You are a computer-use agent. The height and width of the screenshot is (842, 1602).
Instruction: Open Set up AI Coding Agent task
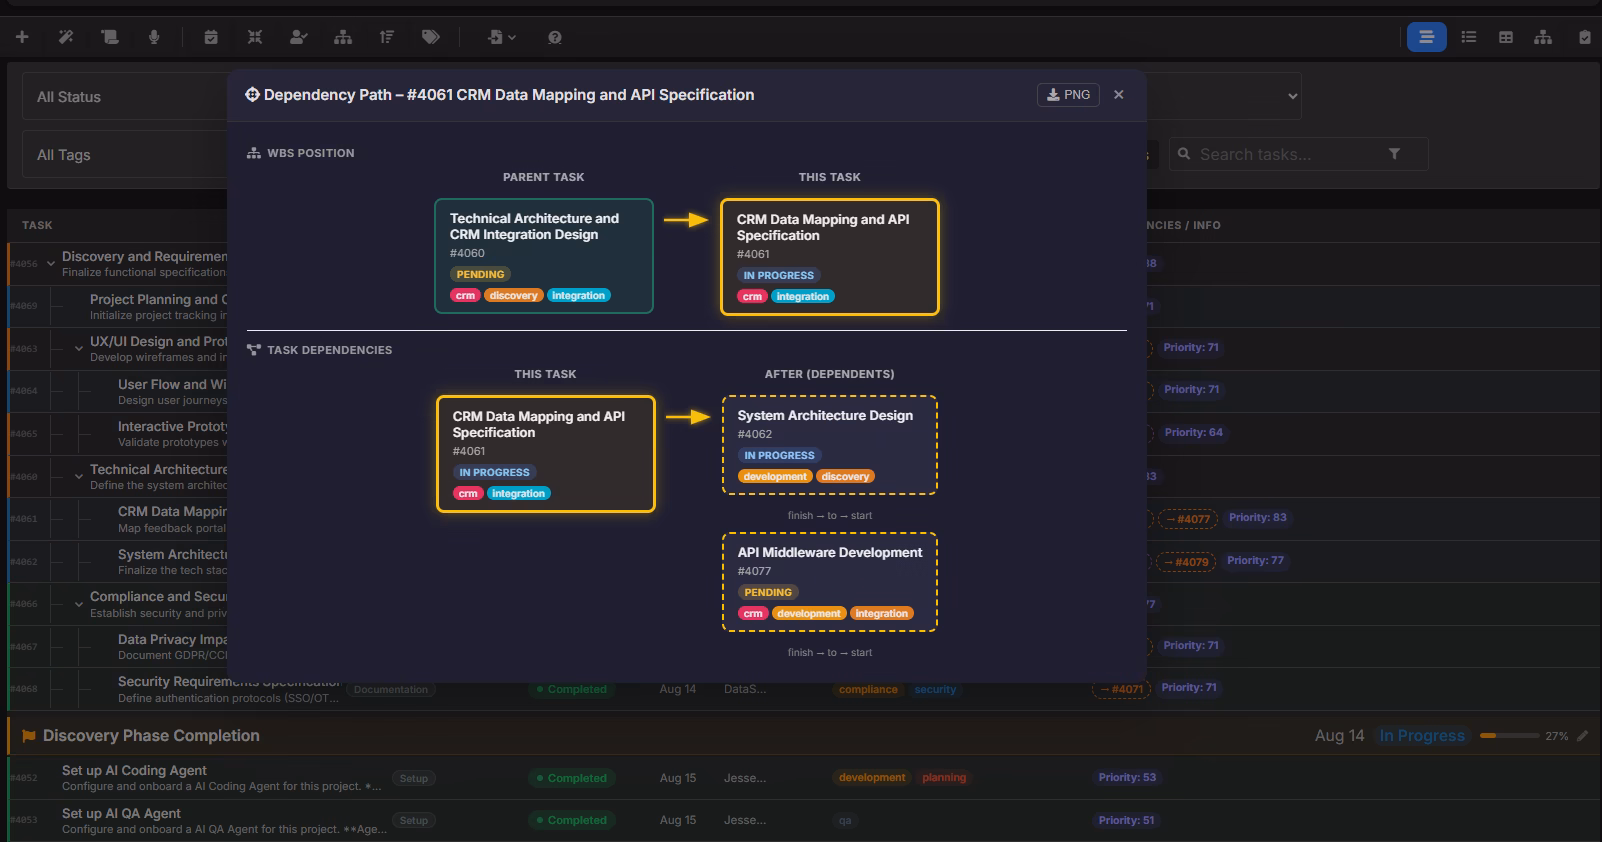coord(134,771)
